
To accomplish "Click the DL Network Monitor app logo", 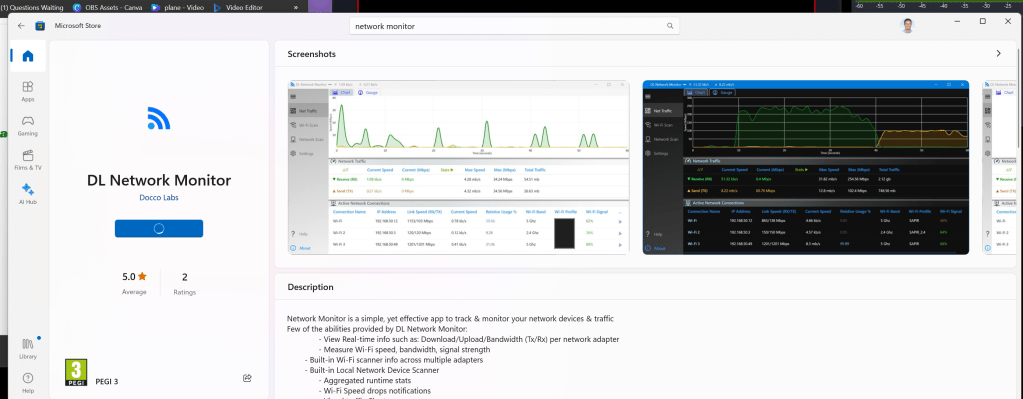I will (x=159, y=118).
